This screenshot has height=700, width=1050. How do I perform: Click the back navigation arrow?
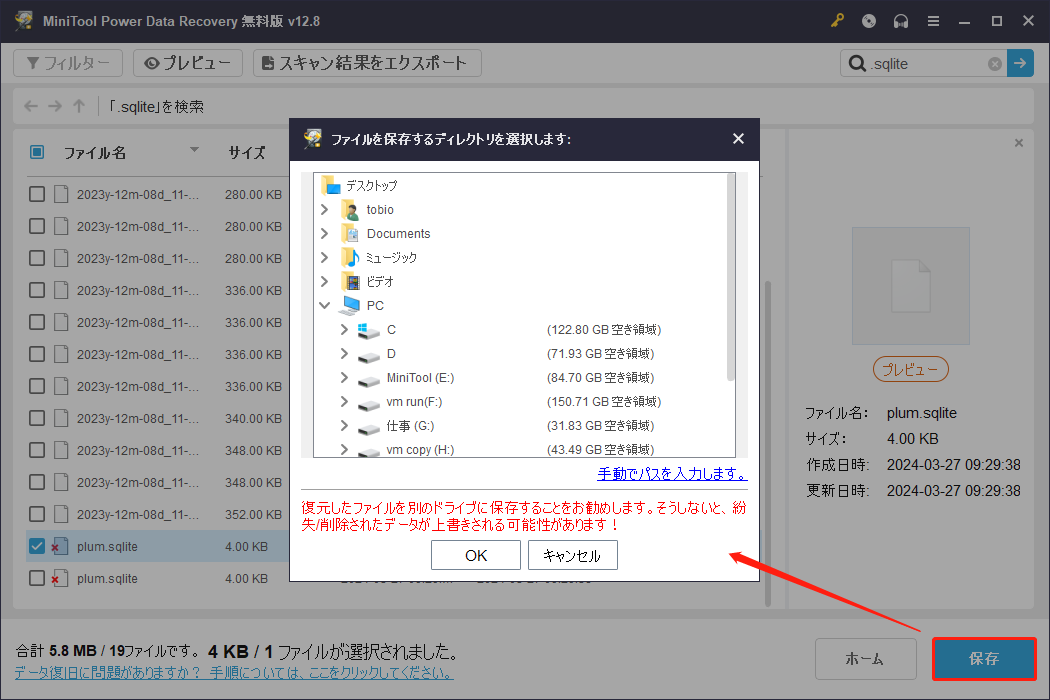[x=30, y=105]
